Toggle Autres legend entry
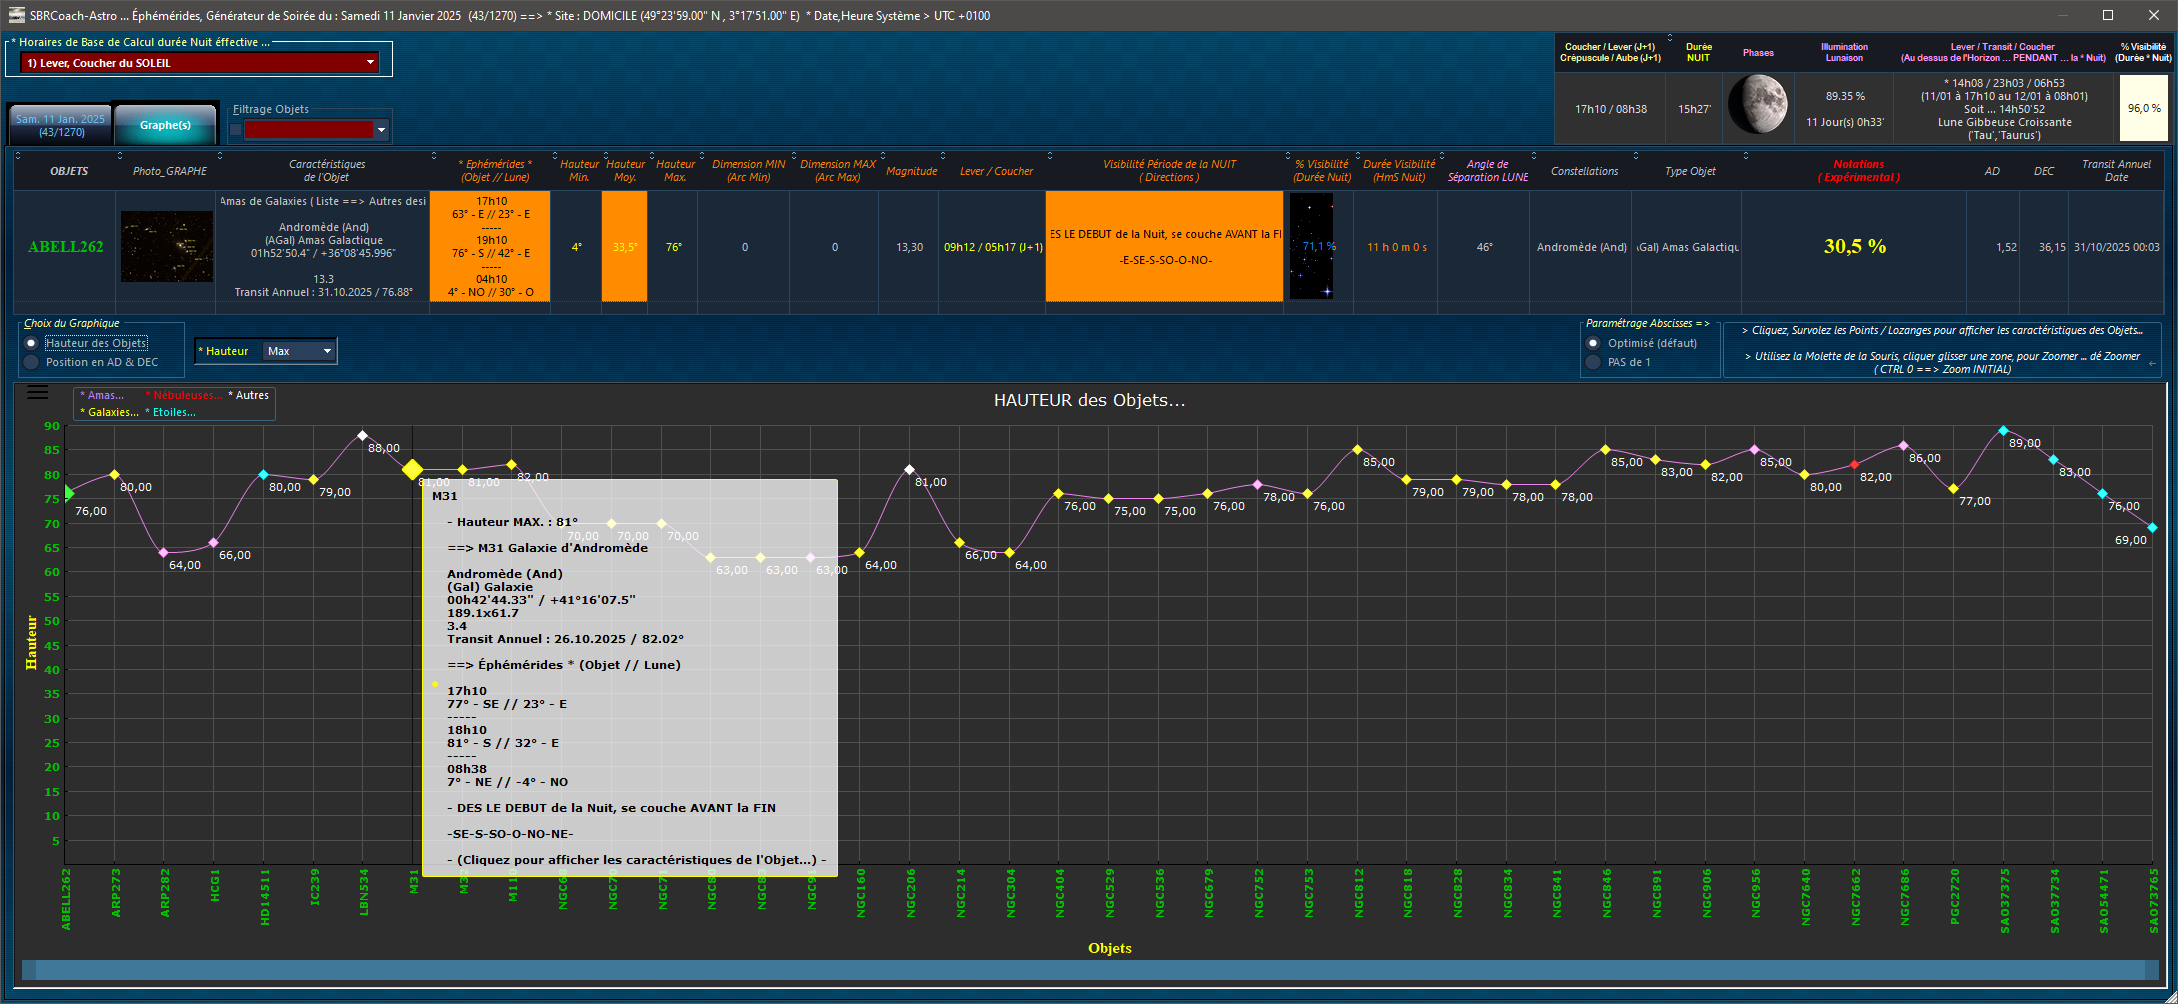Image resolution: width=2178 pixels, height=1004 pixels. tap(249, 396)
